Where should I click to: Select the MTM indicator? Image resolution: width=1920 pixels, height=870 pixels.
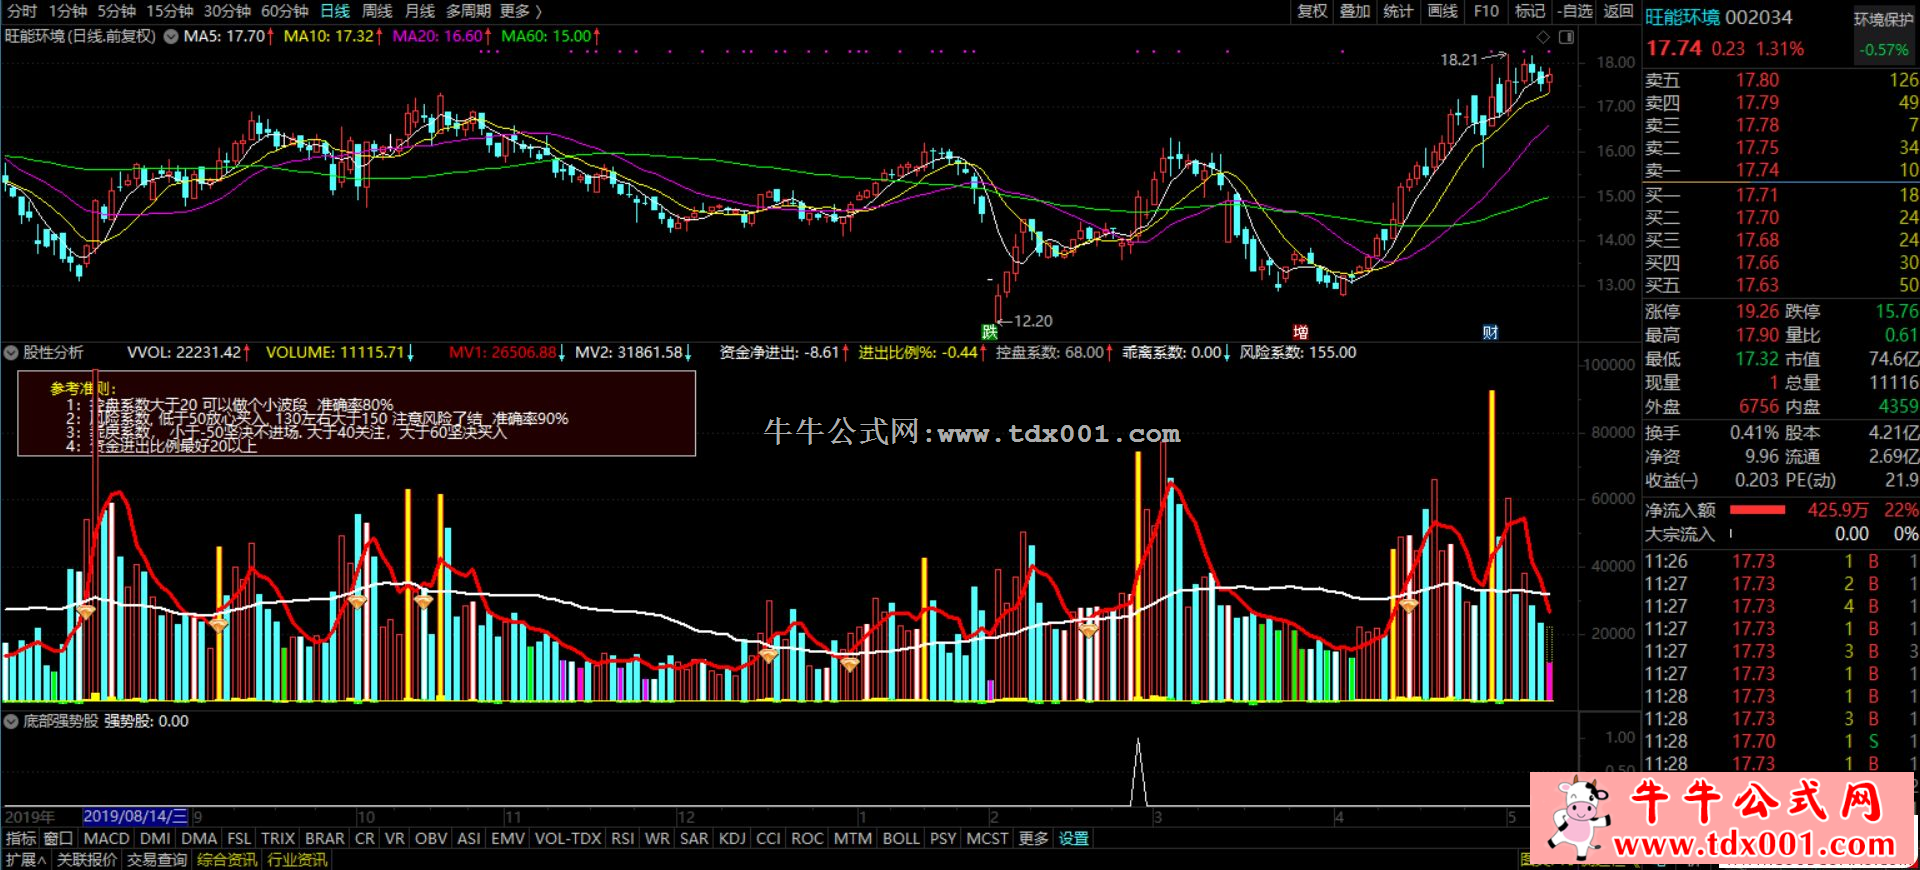coord(853,838)
